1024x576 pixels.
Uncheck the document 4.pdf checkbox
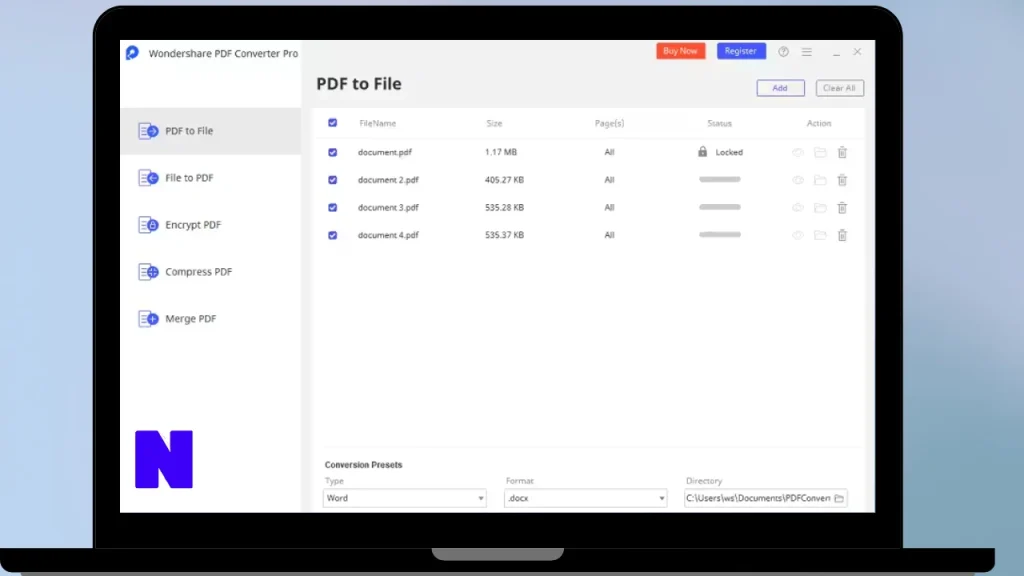click(x=332, y=235)
